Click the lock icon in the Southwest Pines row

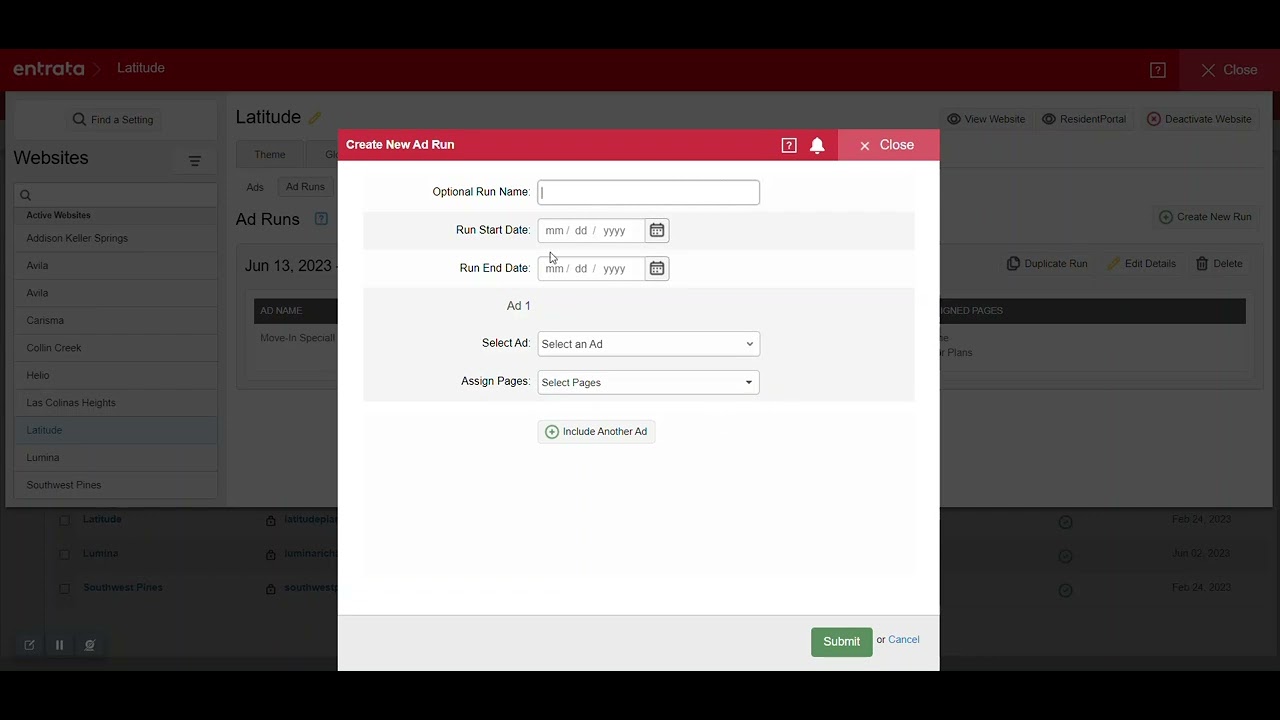point(270,589)
